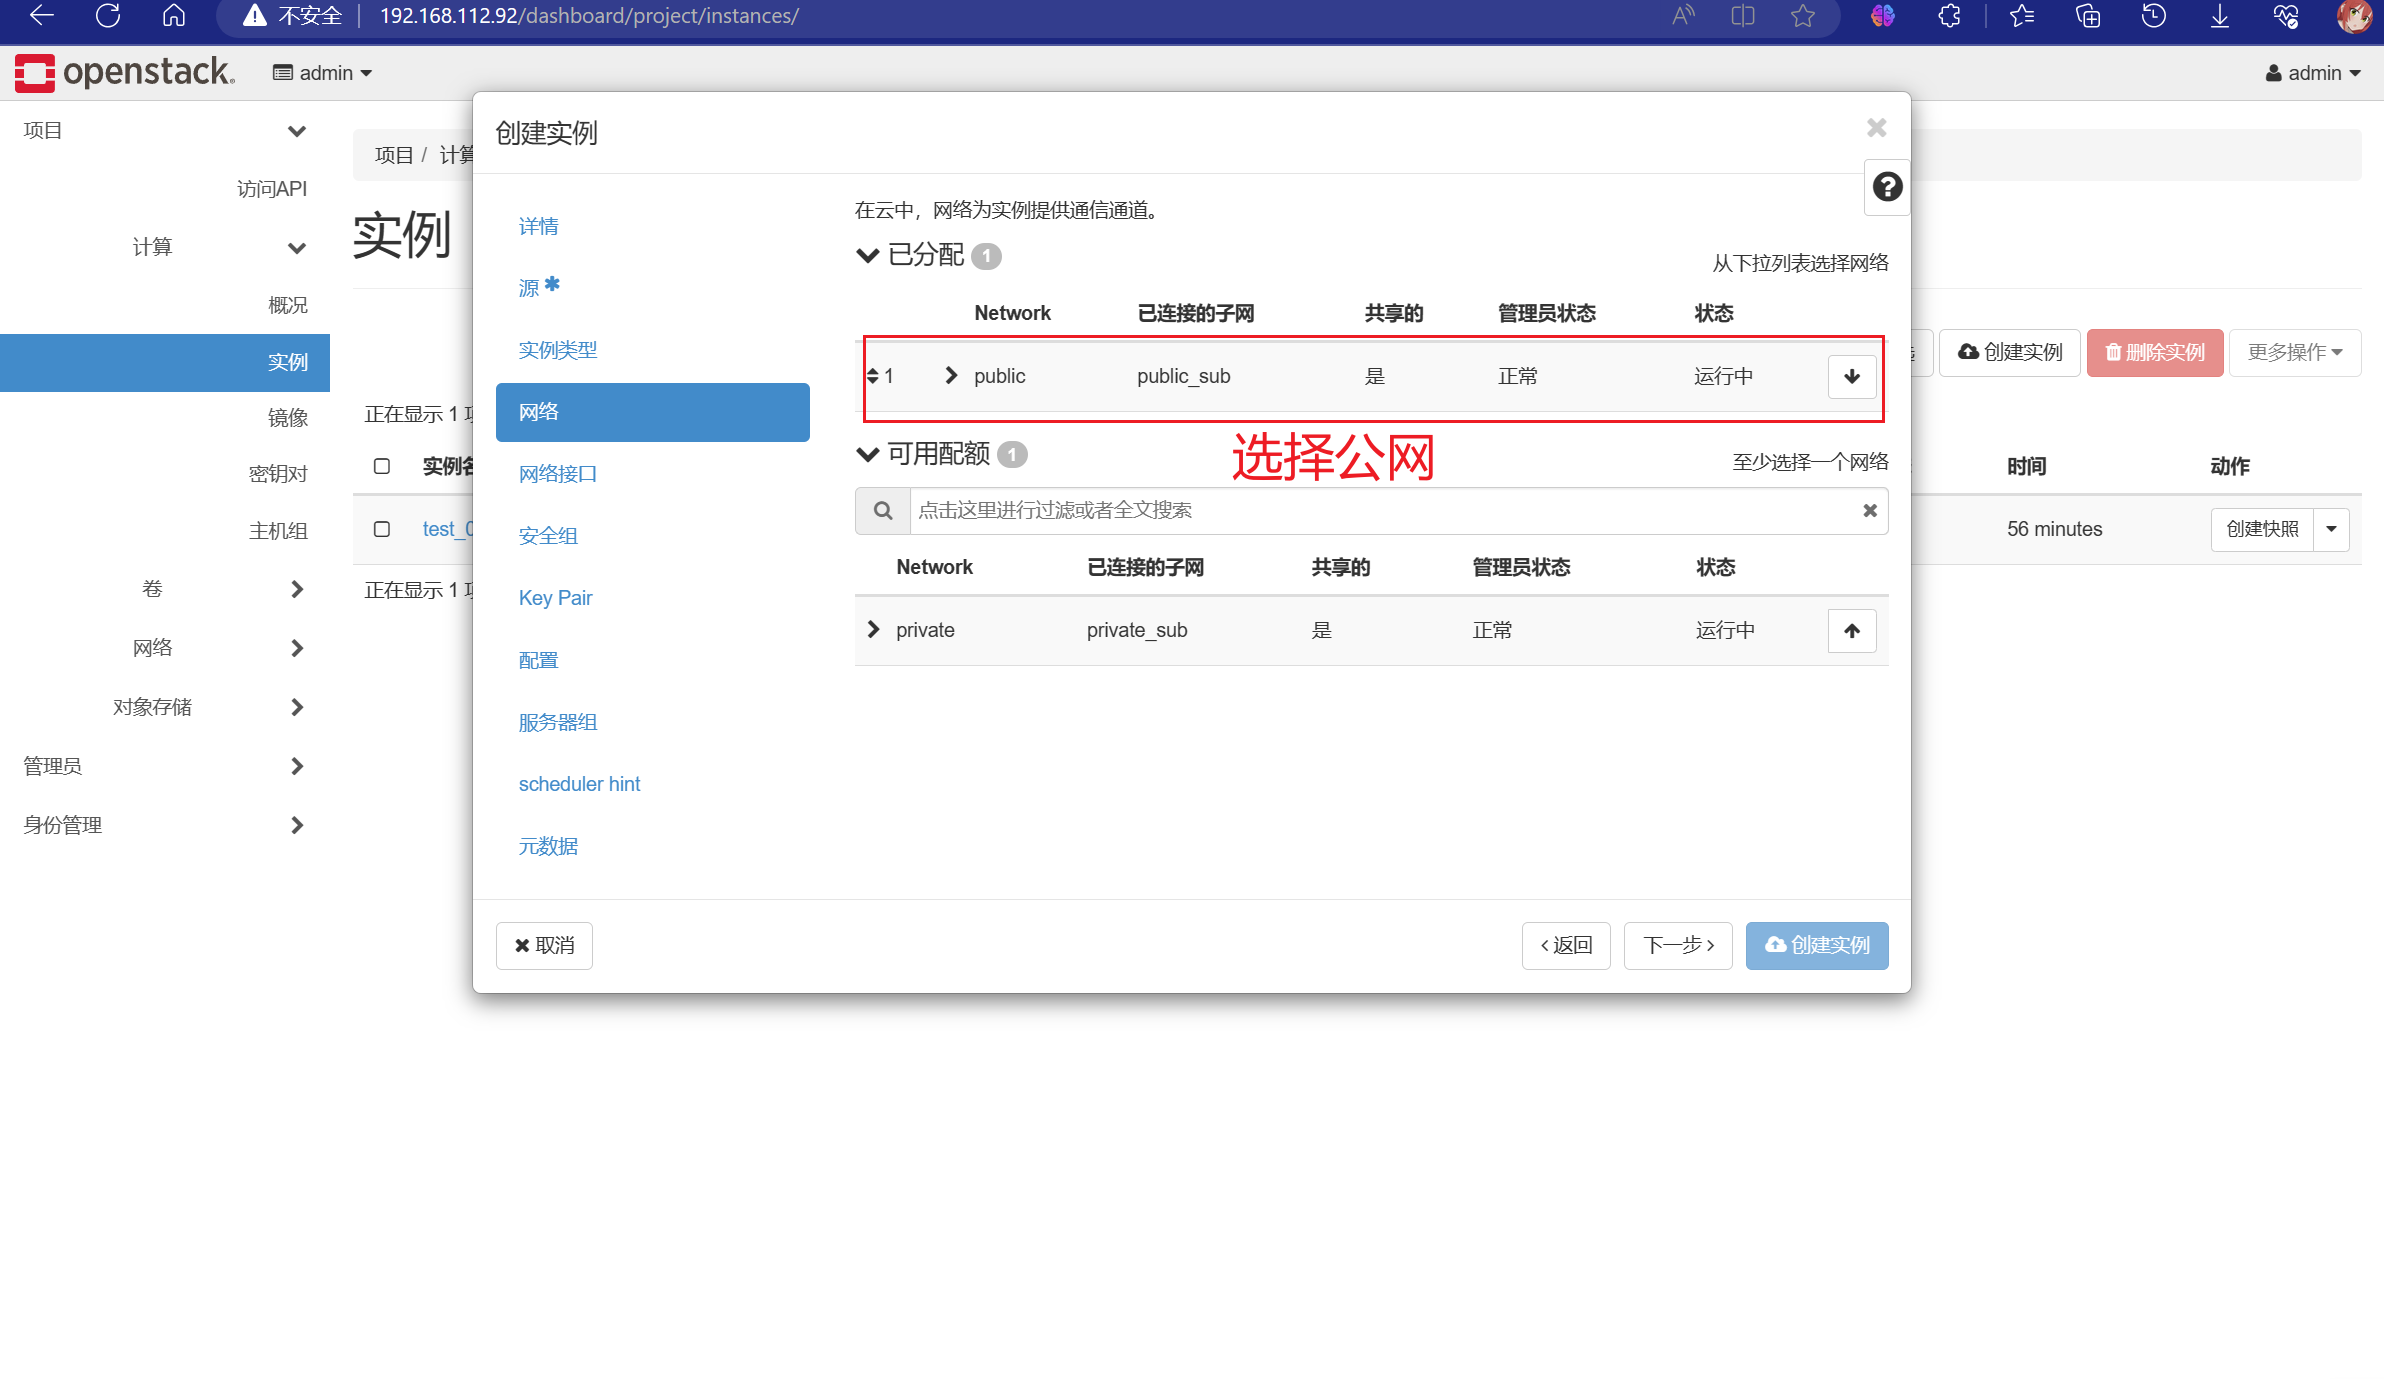Refresh the page with browser reload icon
Viewport: 2384px width, 1379px height.
pos(107,16)
